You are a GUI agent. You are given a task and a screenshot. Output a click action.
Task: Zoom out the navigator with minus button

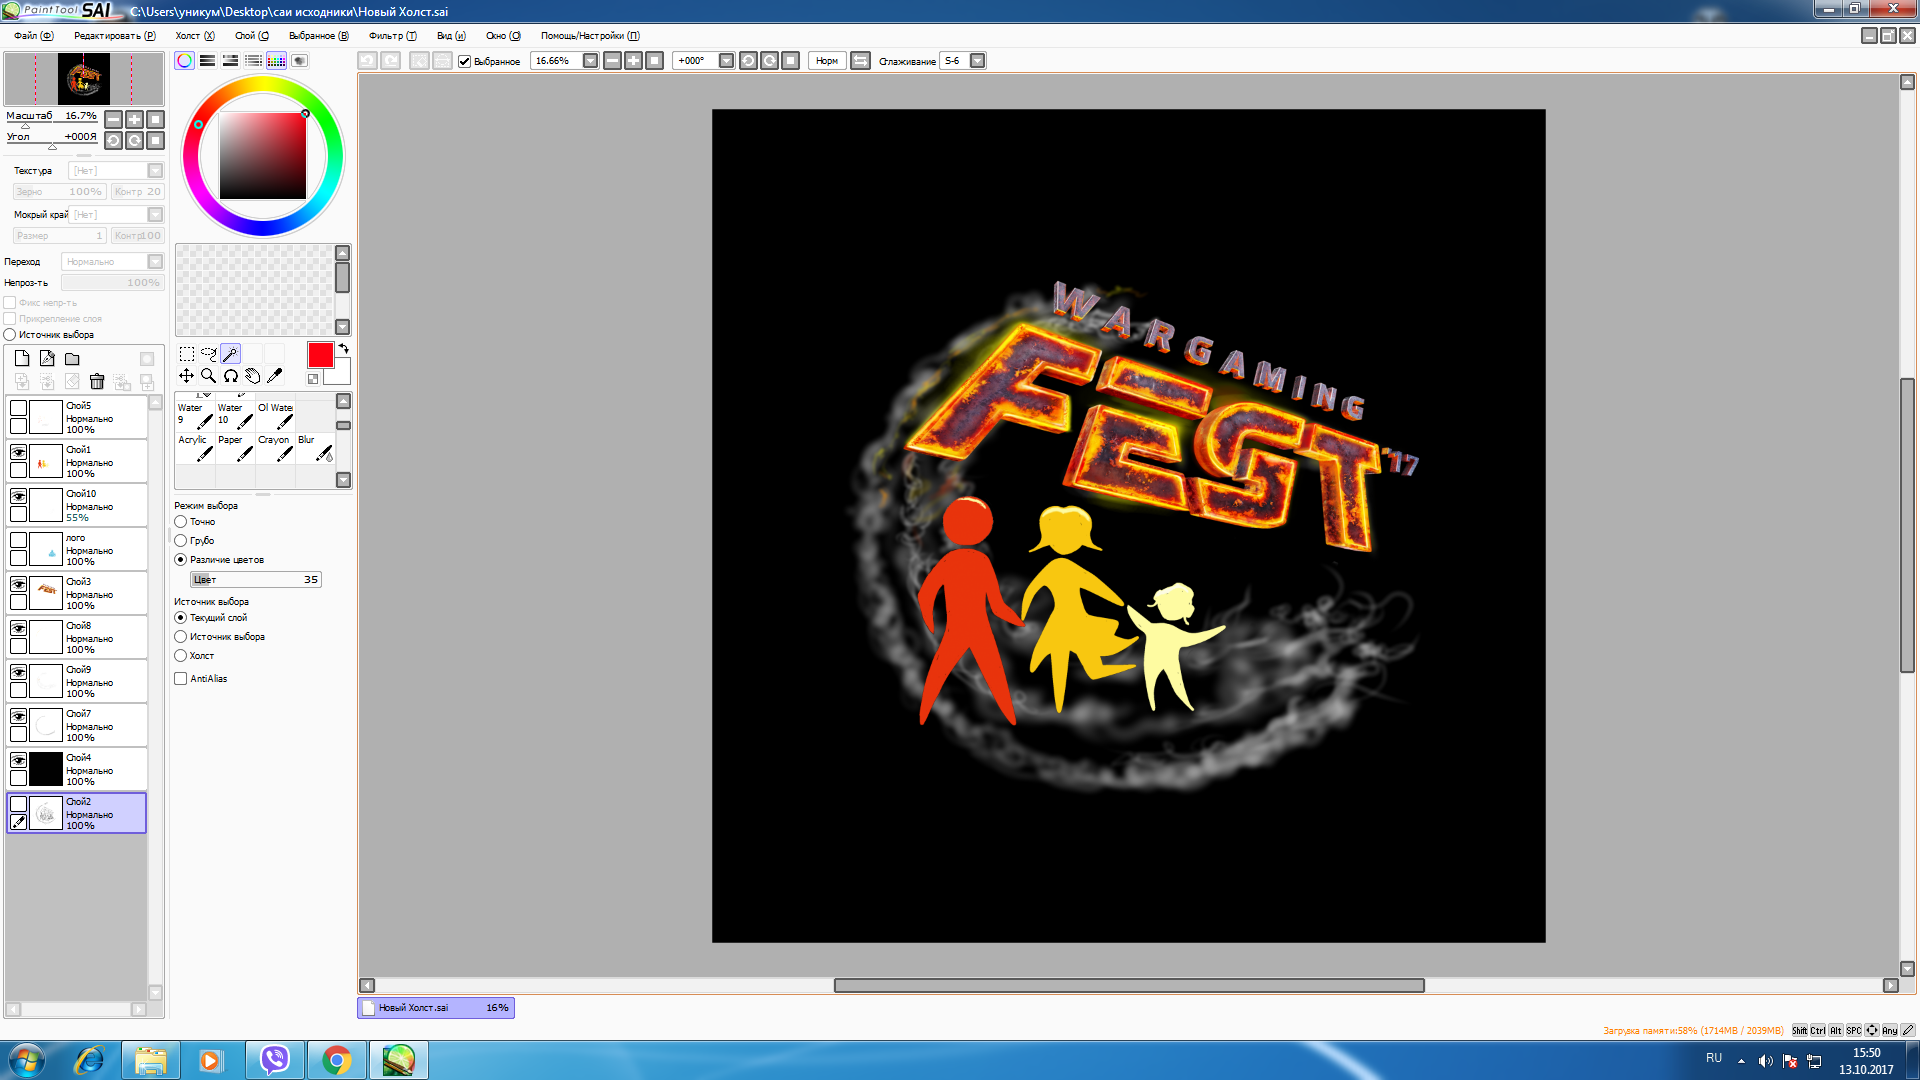tap(114, 119)
